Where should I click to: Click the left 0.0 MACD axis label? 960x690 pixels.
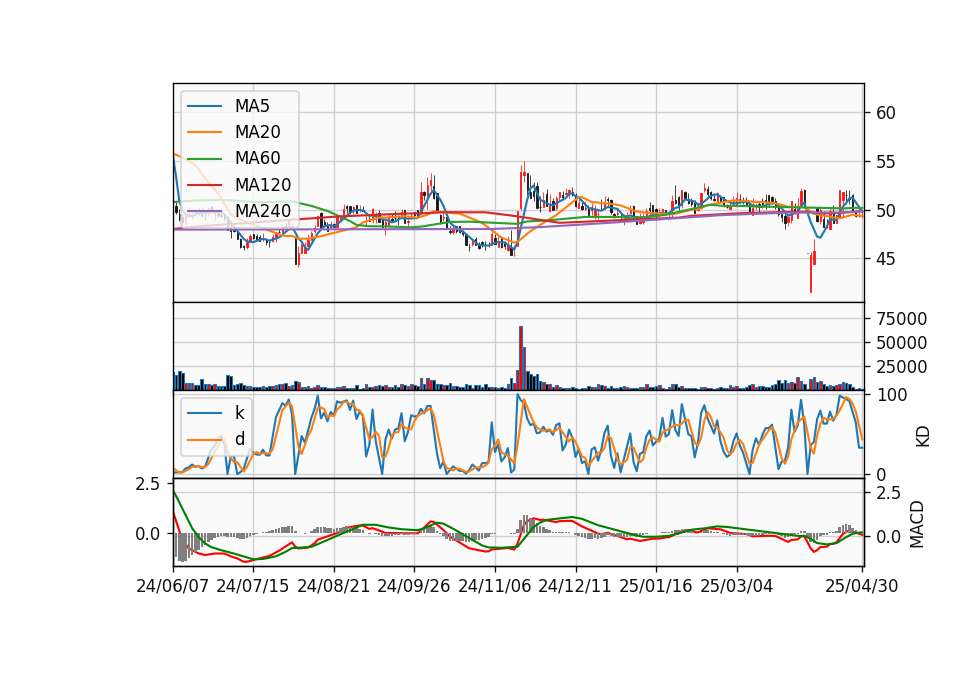(148, 534)
